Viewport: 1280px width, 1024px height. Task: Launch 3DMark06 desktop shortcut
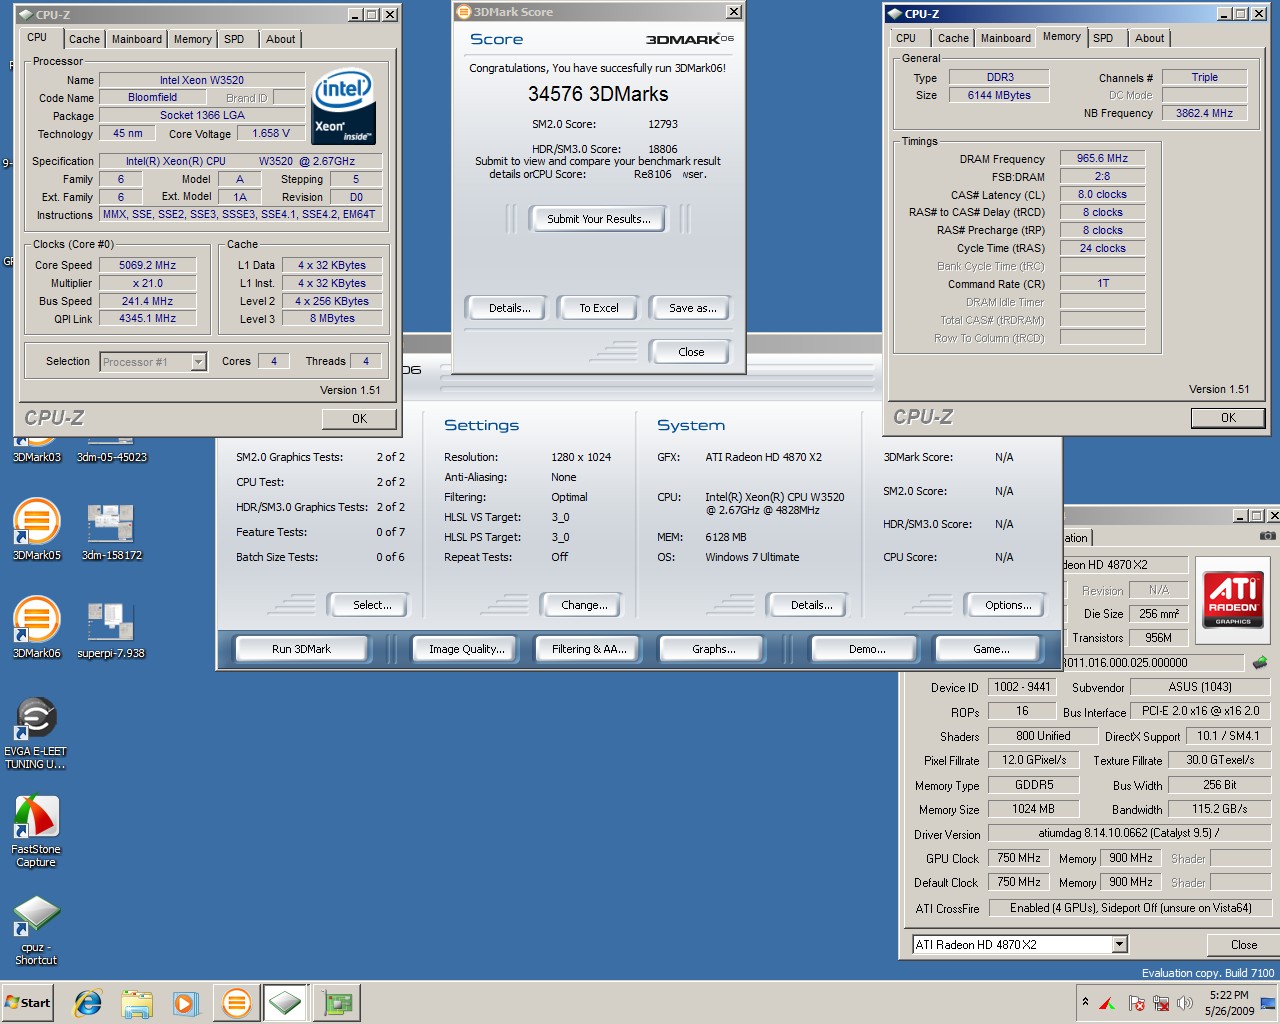pos(37,627)
